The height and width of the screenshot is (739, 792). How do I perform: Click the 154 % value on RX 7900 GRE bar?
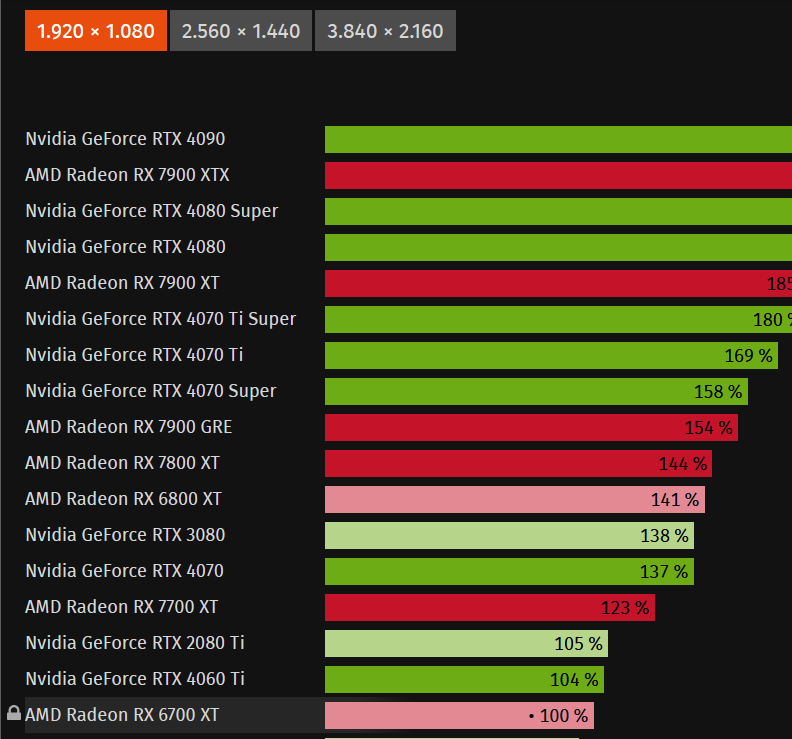[708, 428]
